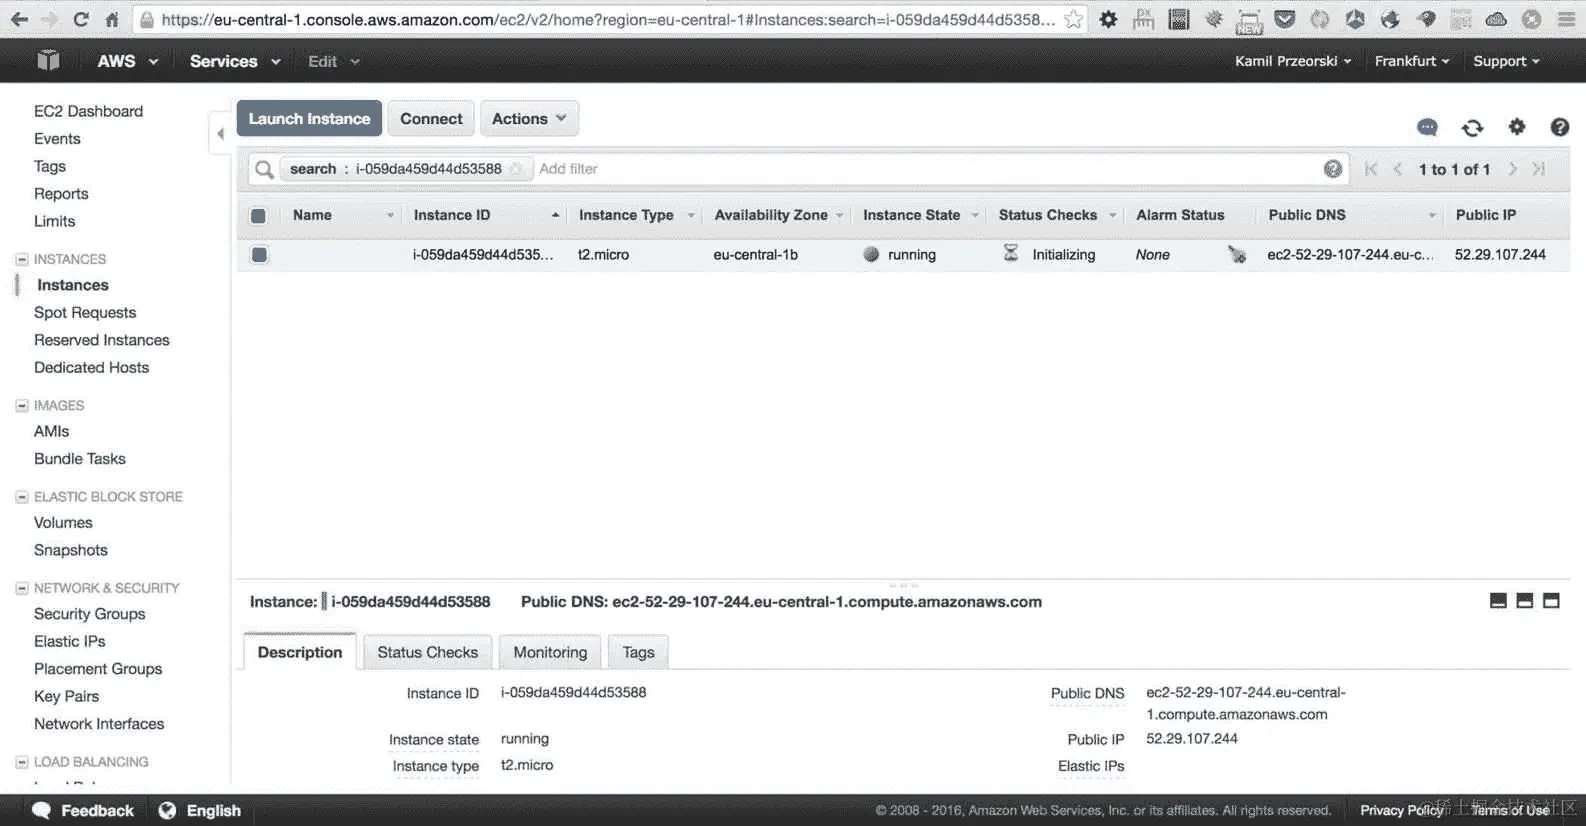Toggle the select-all instances checkbox
Viewport: 1586px width, 826px height.
click(x=258, y=216)
